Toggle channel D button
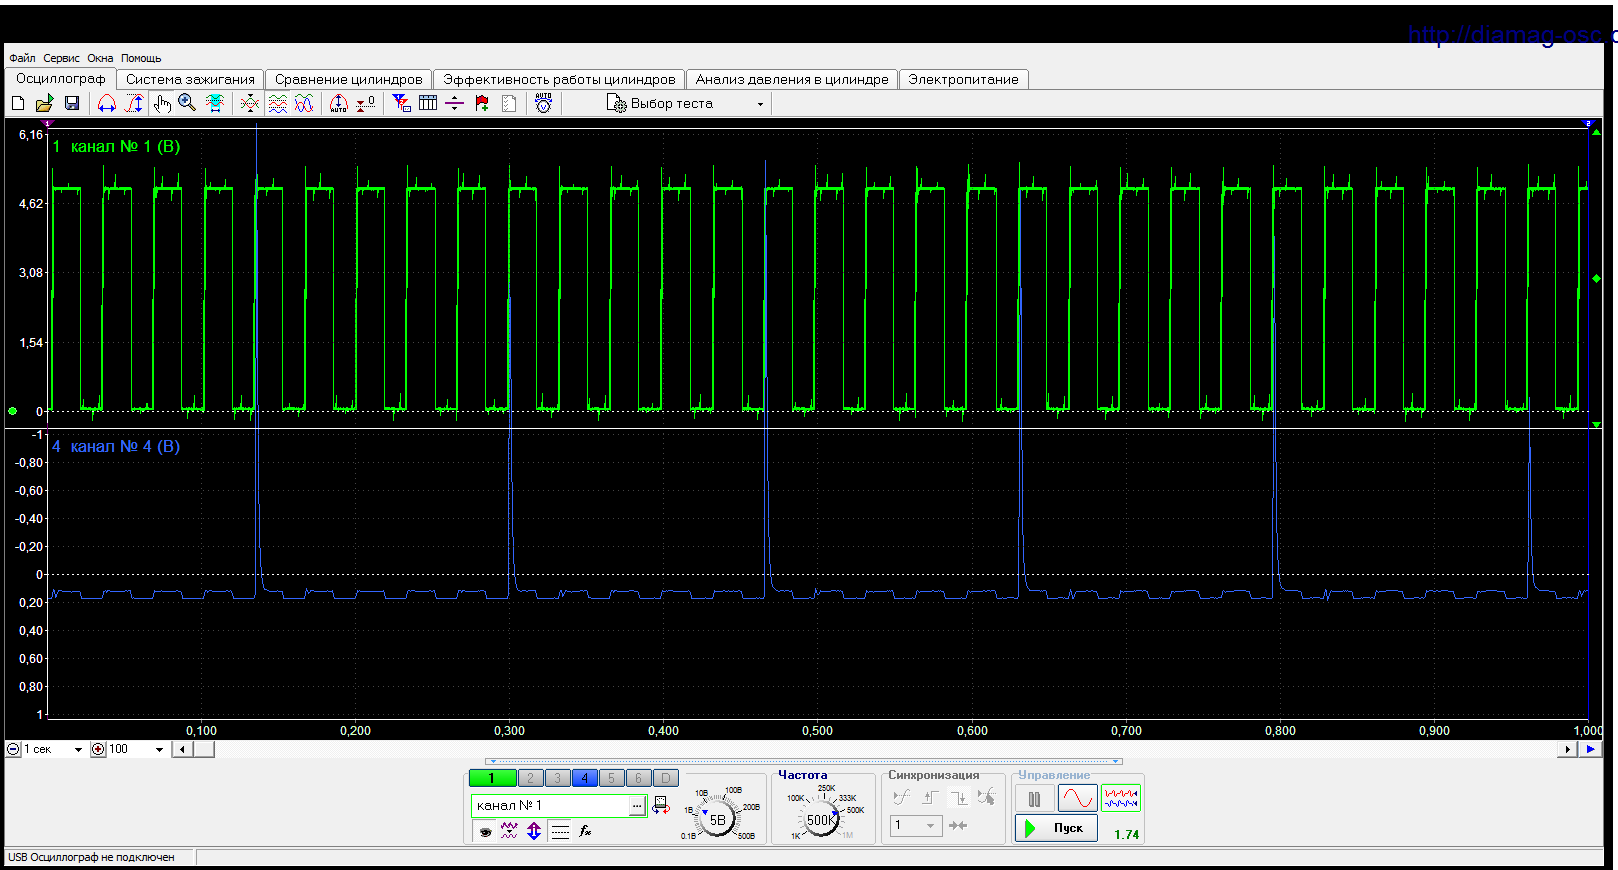 [666, 778]
